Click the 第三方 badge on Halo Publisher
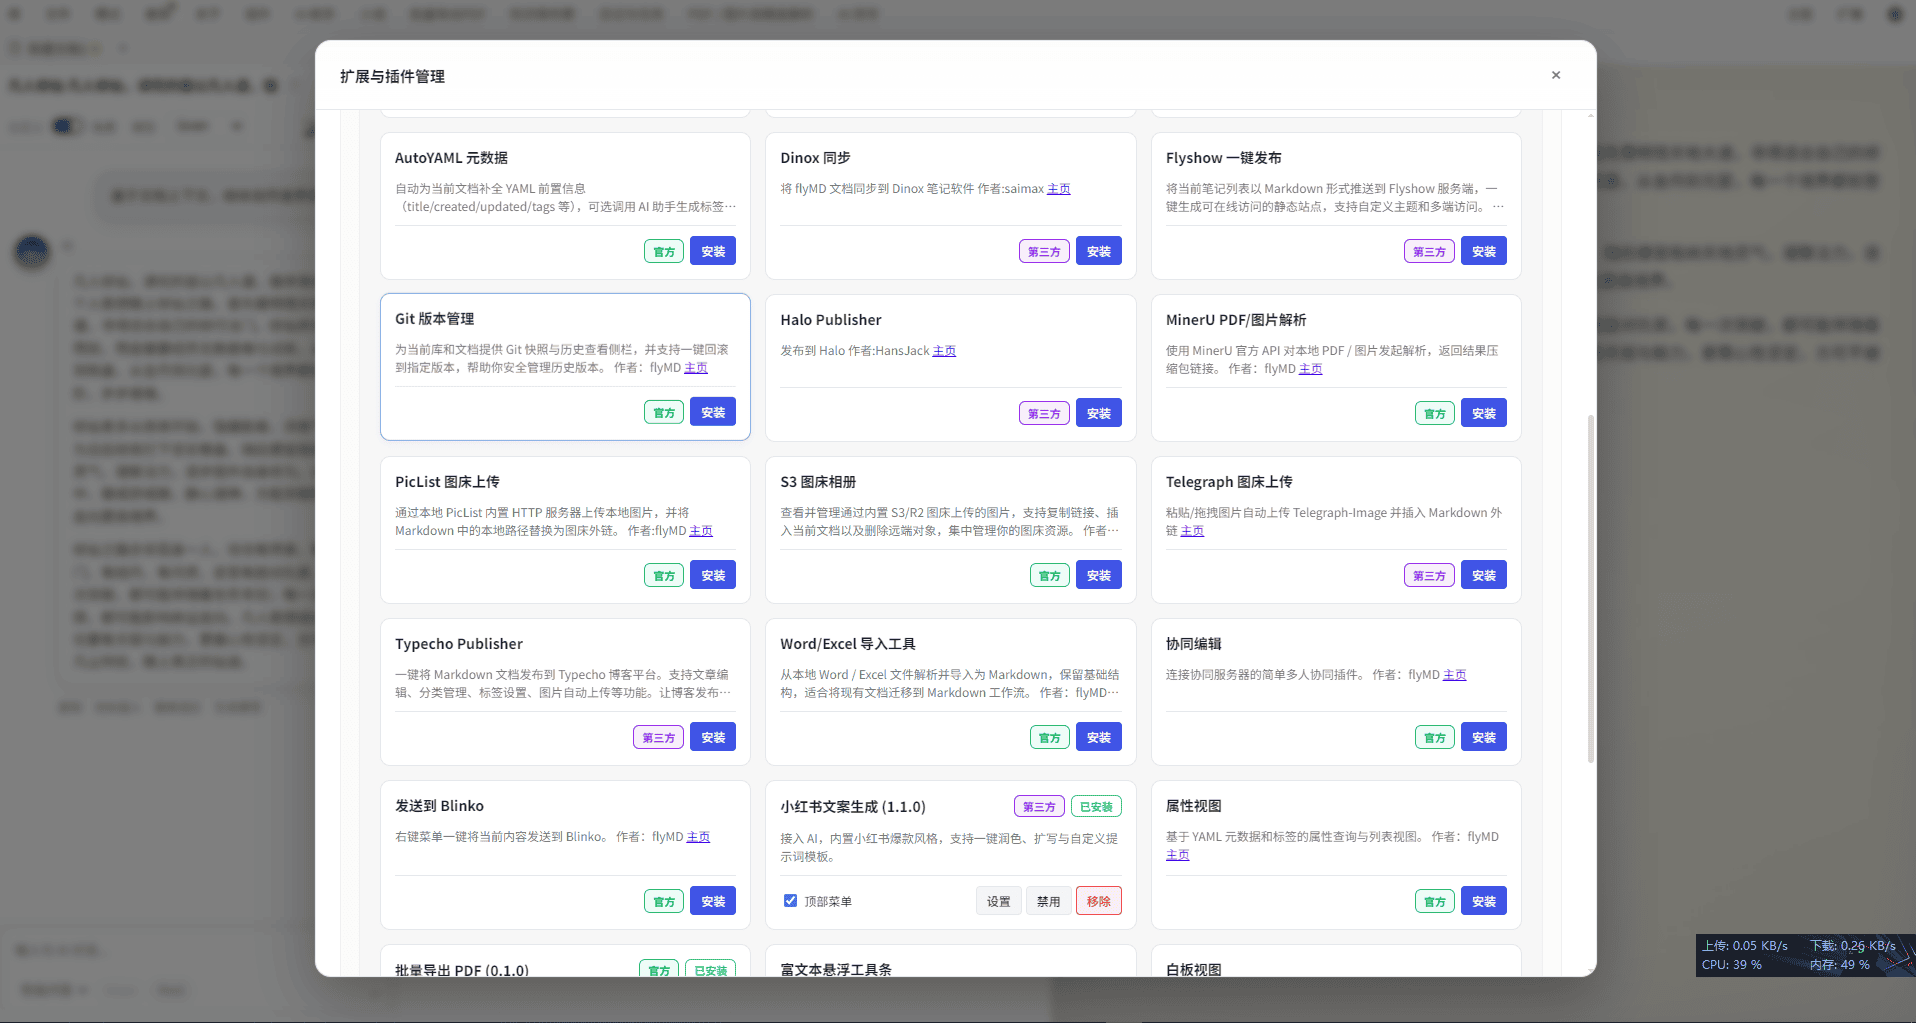1916x1023 pixels. (1044, 414)
